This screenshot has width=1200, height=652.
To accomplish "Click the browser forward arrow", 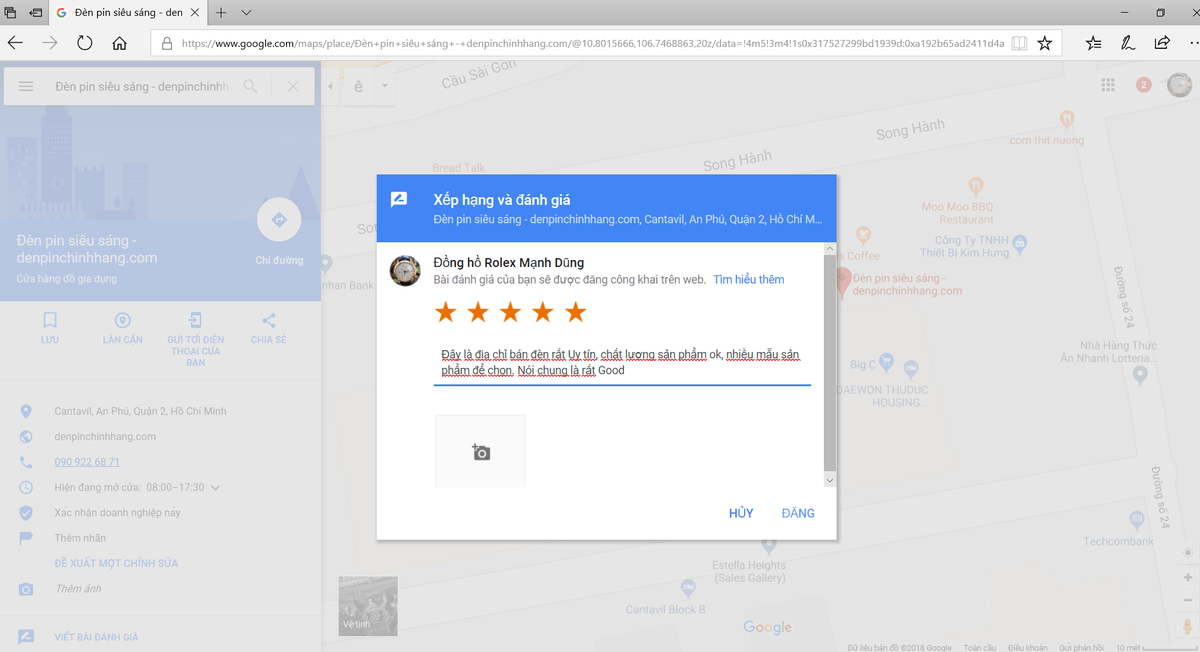I will [50, 43].
